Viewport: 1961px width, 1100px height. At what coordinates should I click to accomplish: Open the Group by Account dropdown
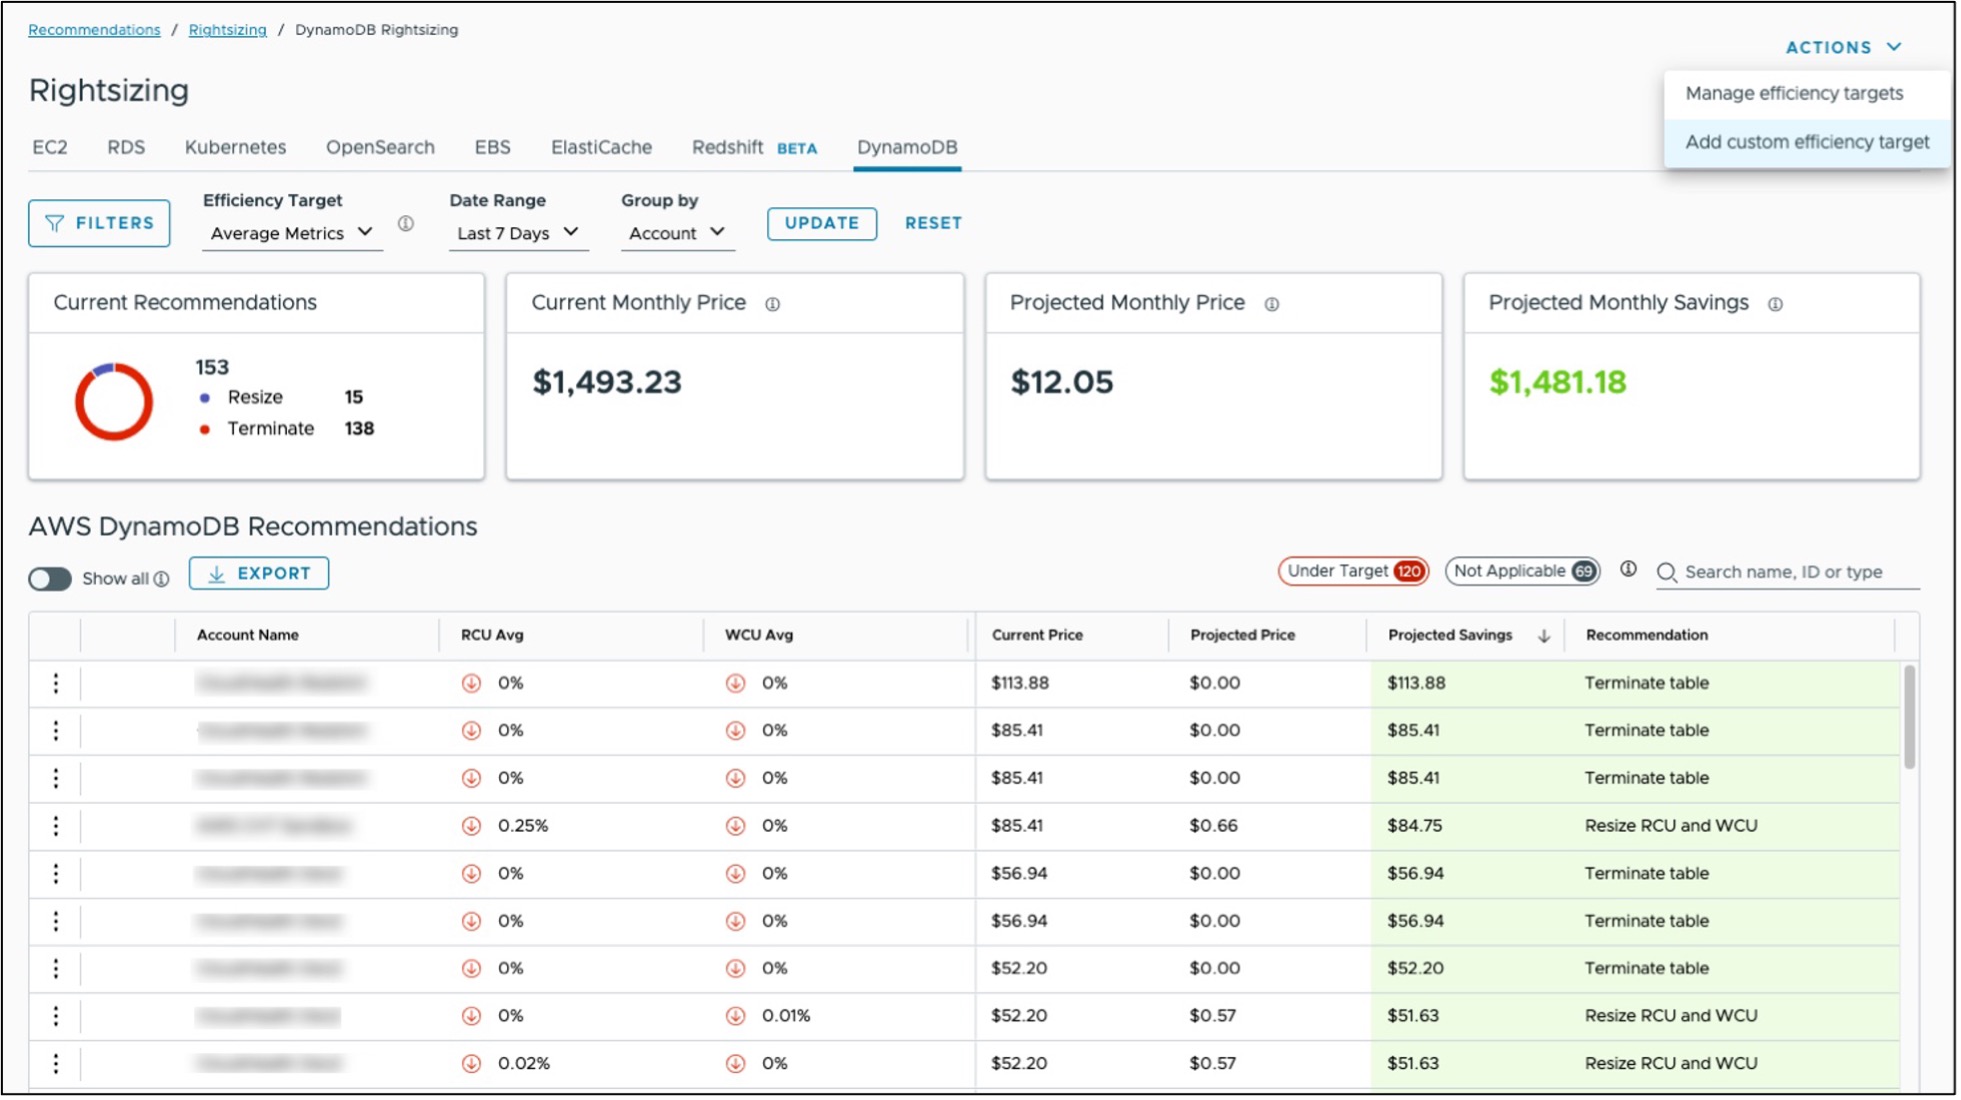[x=676, y=233]
